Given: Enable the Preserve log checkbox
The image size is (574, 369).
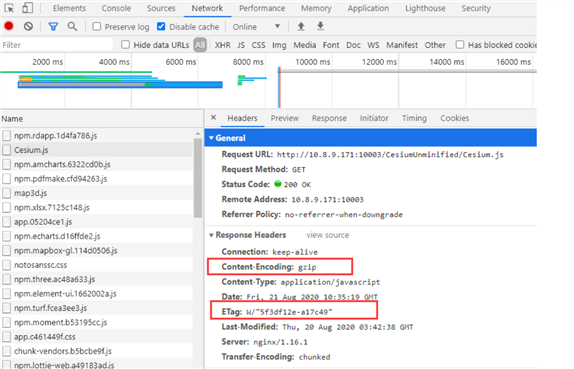Looking at the screenshot, I should [x=97, y=26].
